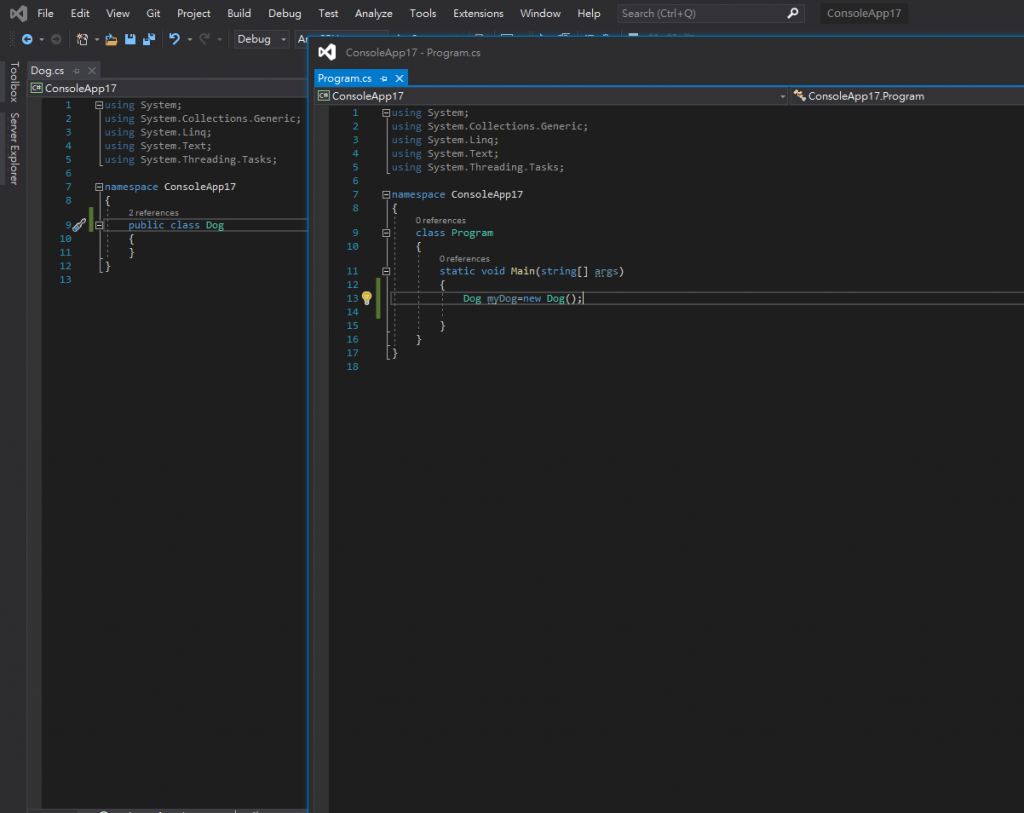Open the Toolbox side panel
The height and width of the screenshot is (813, 1024).
pyautogui.click(x=14, y=82)
